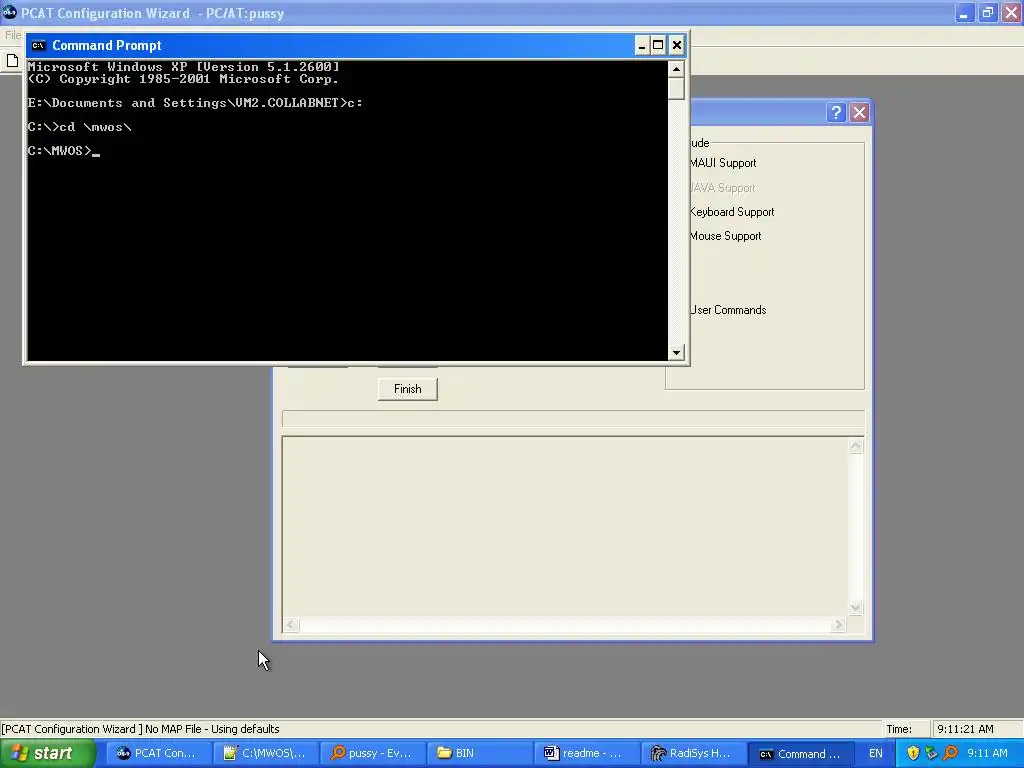This screenshot has width=1024, height=768.
Task: Click the wizard progress bar field
Action: tap(573, 419)
